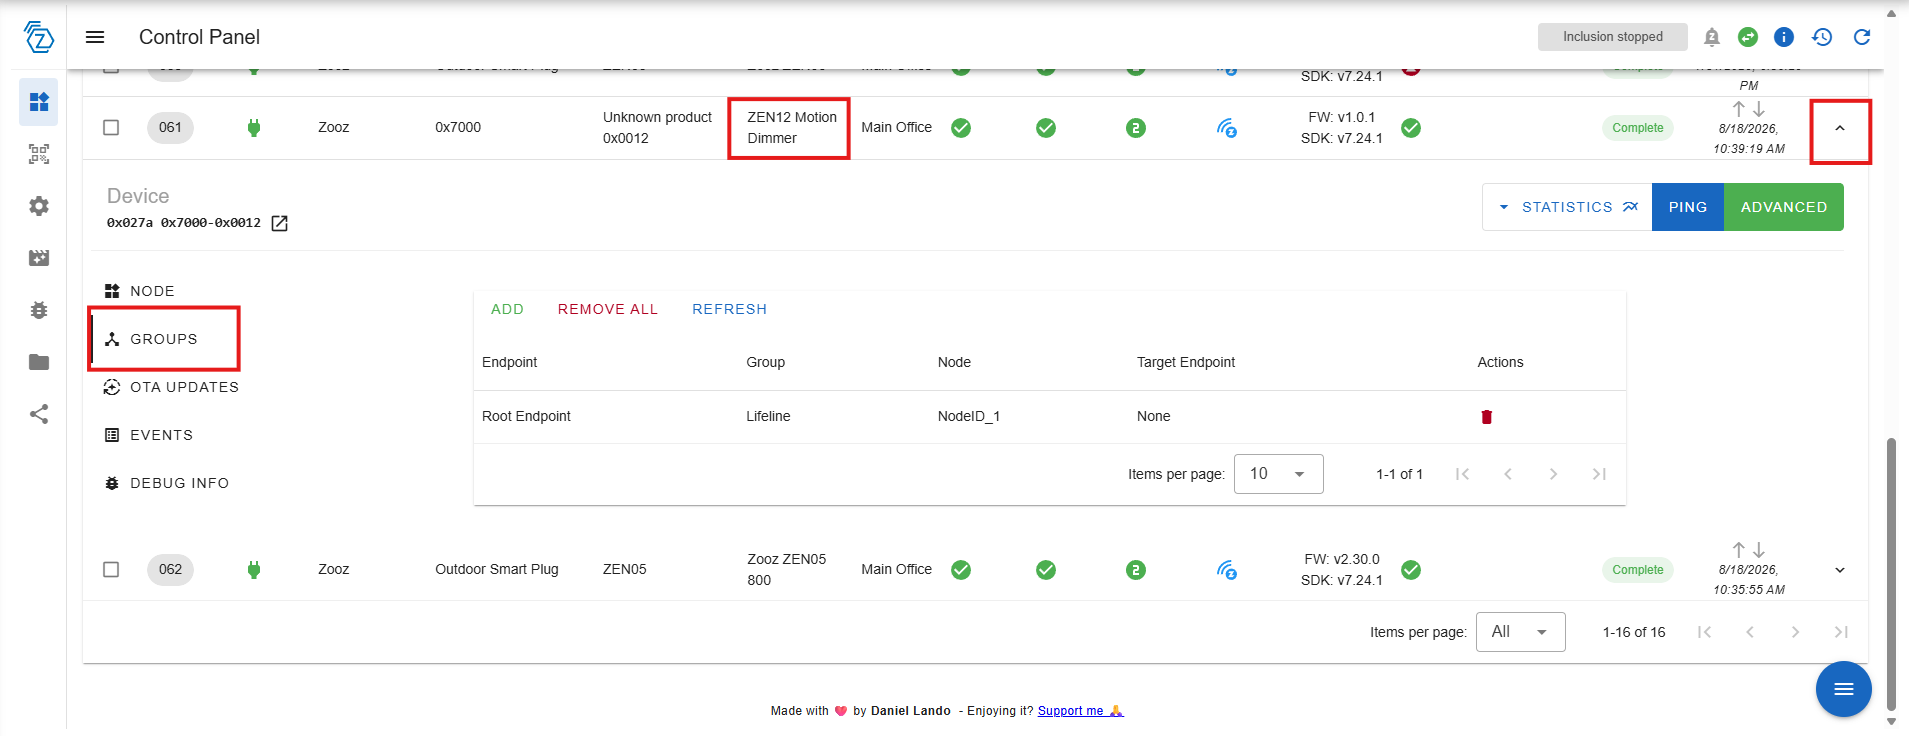
Task: Click node ID chip 062
Action: (171, 570)
